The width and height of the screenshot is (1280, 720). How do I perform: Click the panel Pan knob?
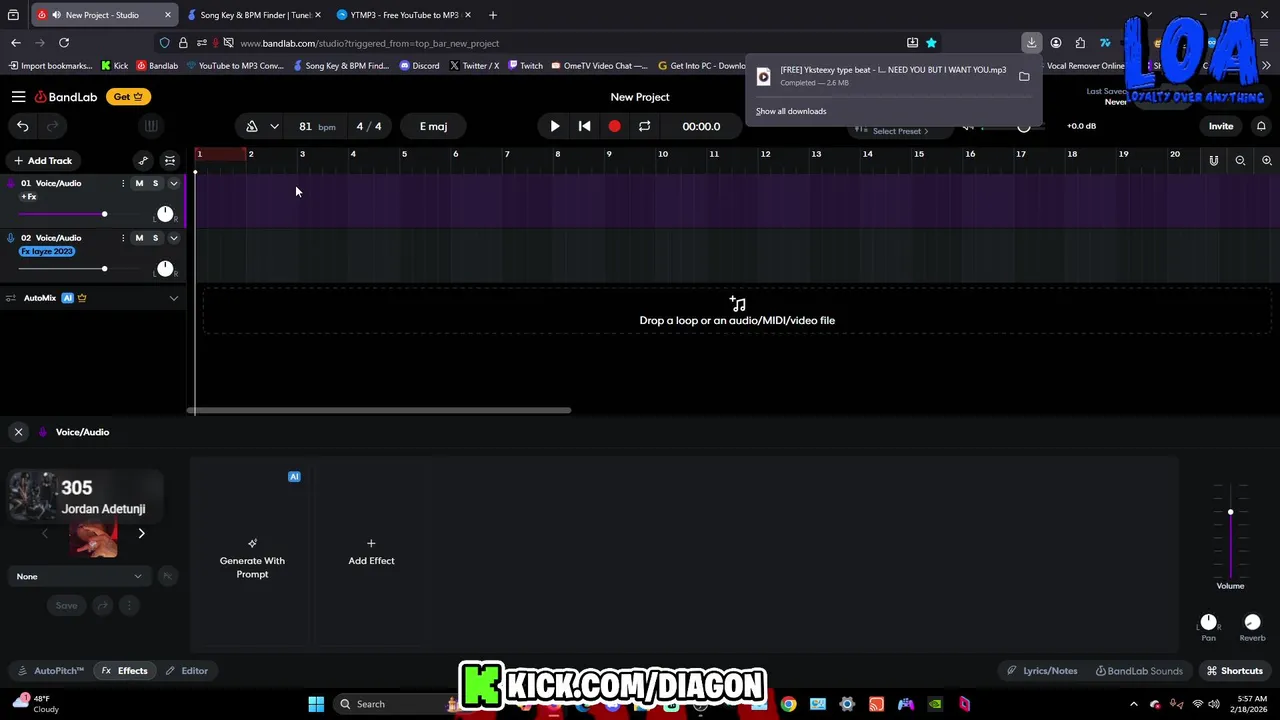(1209, 622)
